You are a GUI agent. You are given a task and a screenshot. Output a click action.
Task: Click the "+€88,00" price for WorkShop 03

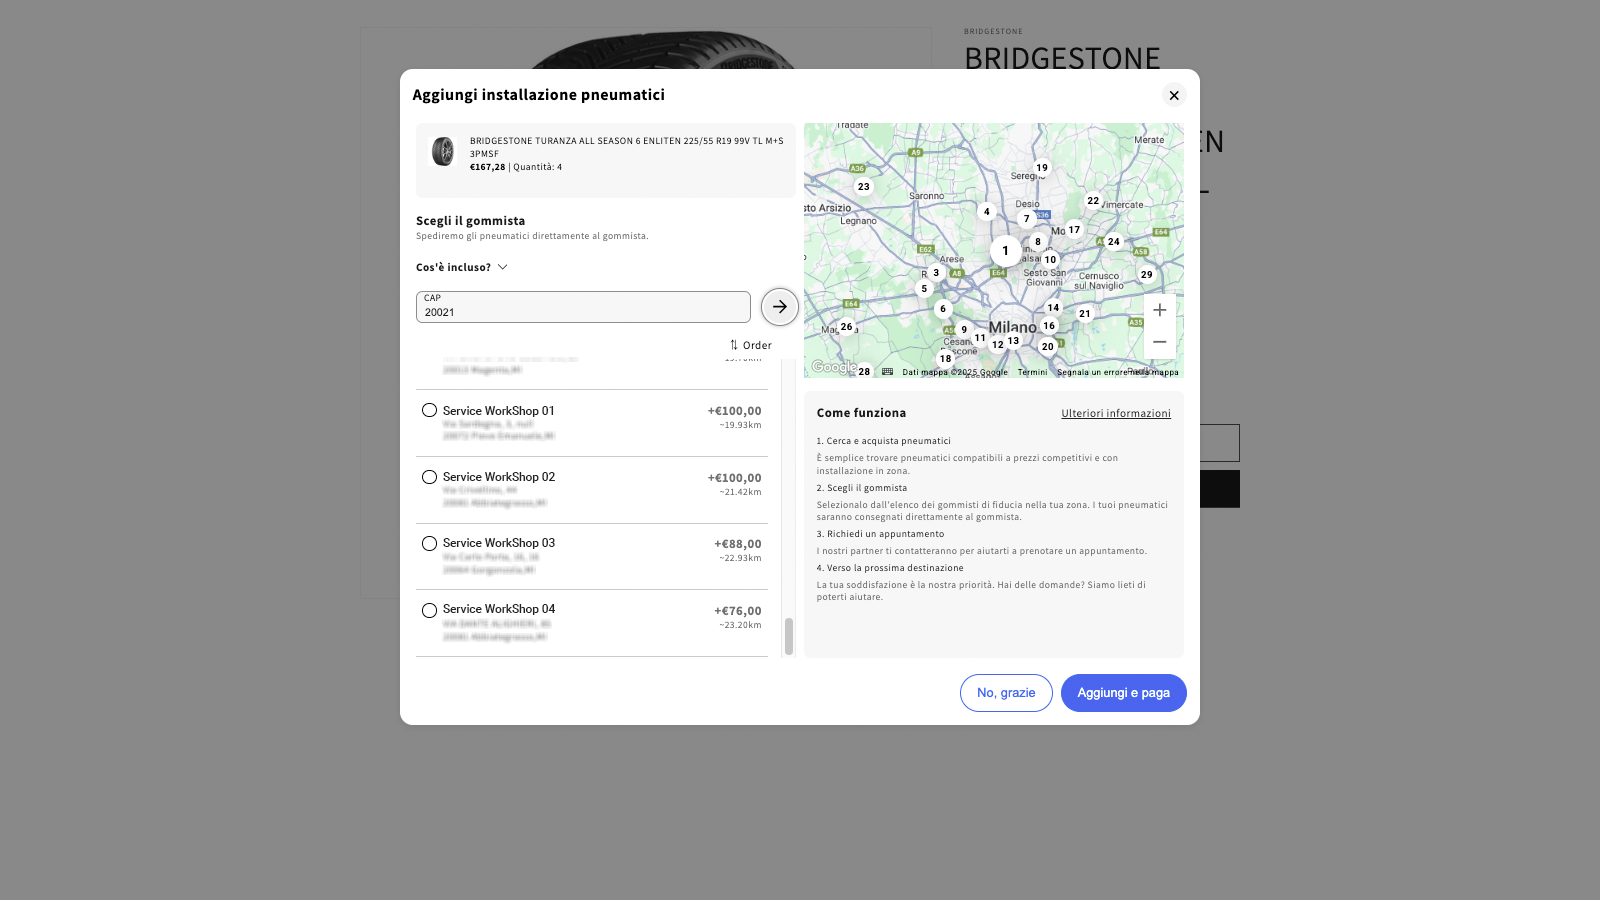pyautogui.click(x=738, y=544)
